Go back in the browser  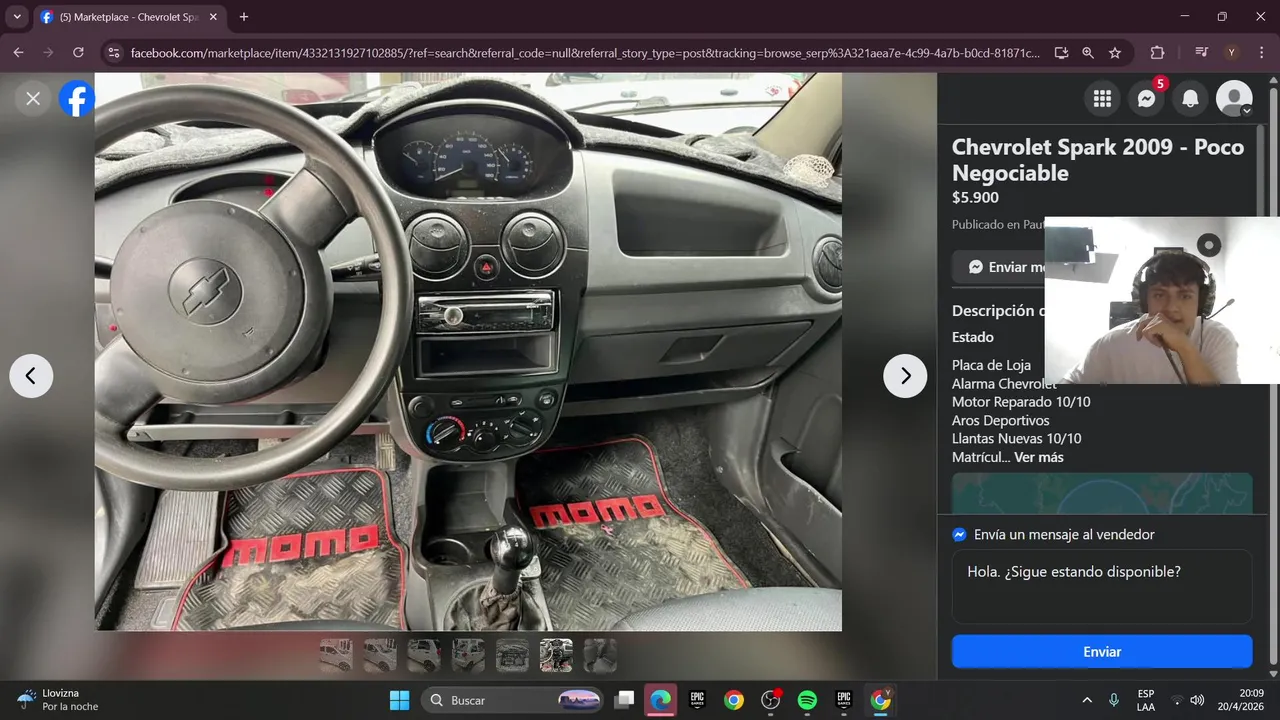pyautogui.click(x=18, y=53)
